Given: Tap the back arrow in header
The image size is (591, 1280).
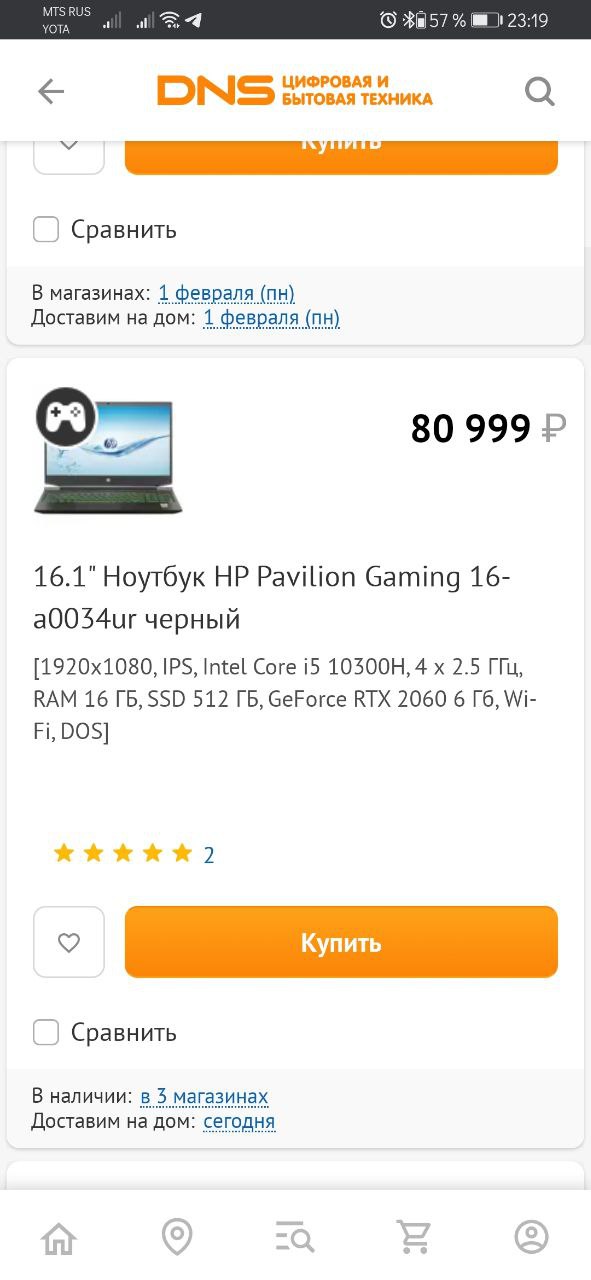Looking at the screenshot, I should coord(51,92).
